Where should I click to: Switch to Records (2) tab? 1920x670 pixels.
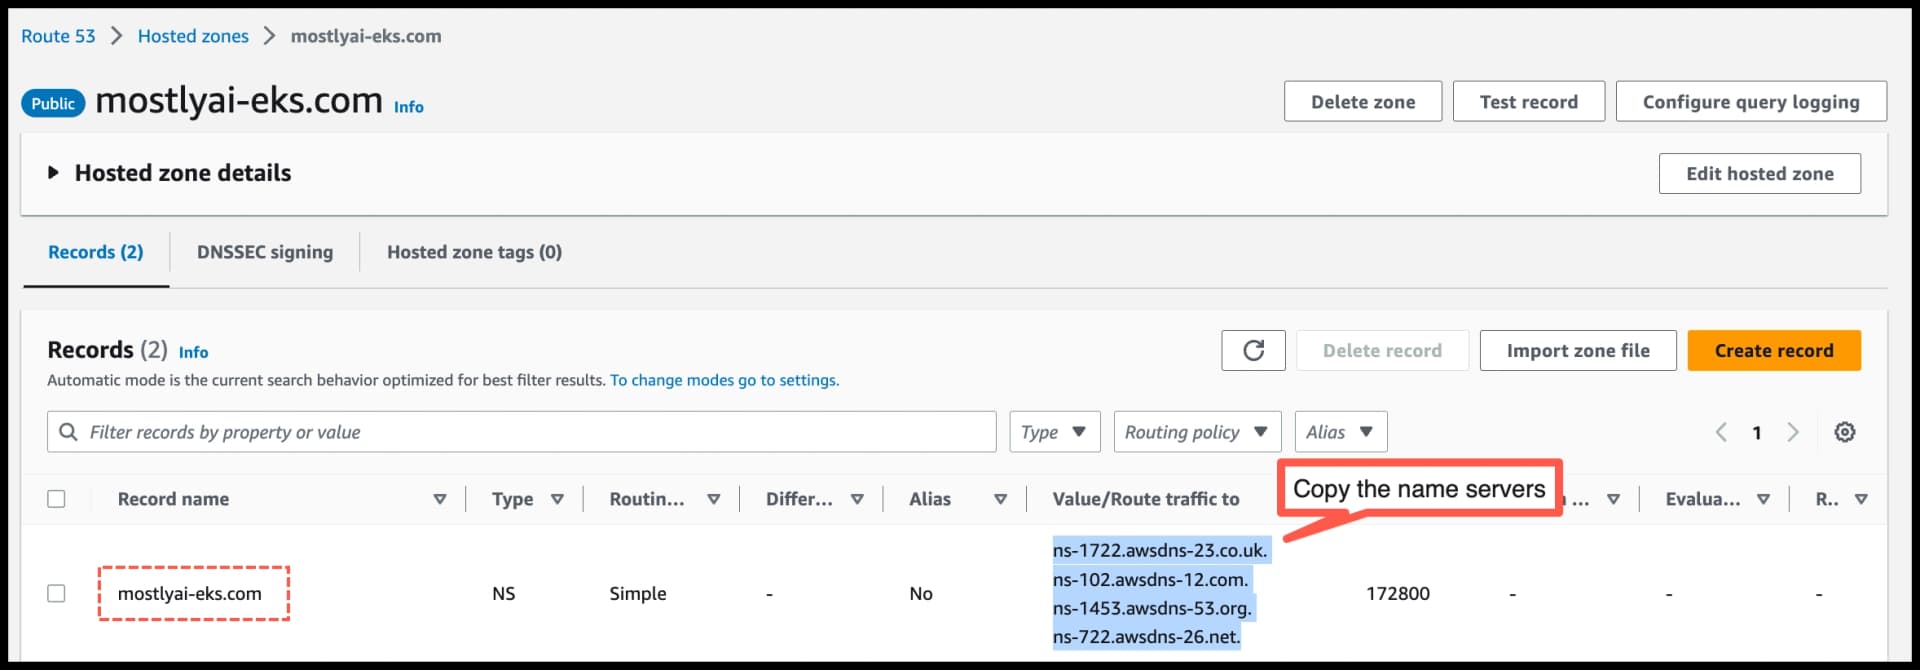(96, 252)
